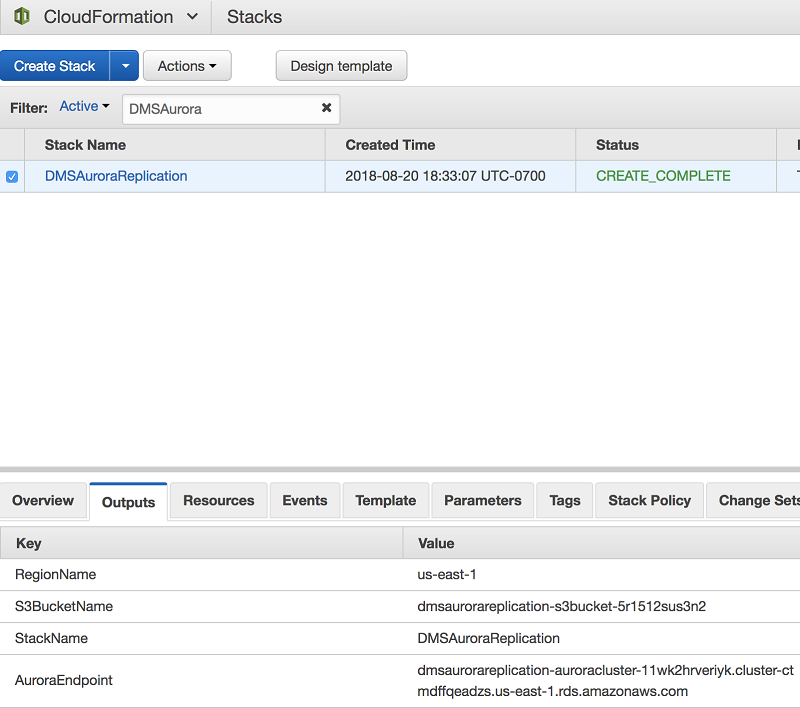This screenshot has width=800, height=708.
Task: Select the CREATE_COMPLETE status text
Action: [x=663, y=176]
